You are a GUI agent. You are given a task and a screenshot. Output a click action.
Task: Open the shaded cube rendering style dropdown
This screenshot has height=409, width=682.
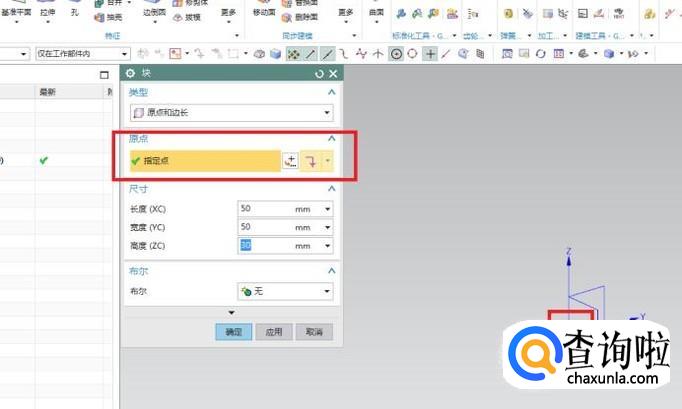622,54
